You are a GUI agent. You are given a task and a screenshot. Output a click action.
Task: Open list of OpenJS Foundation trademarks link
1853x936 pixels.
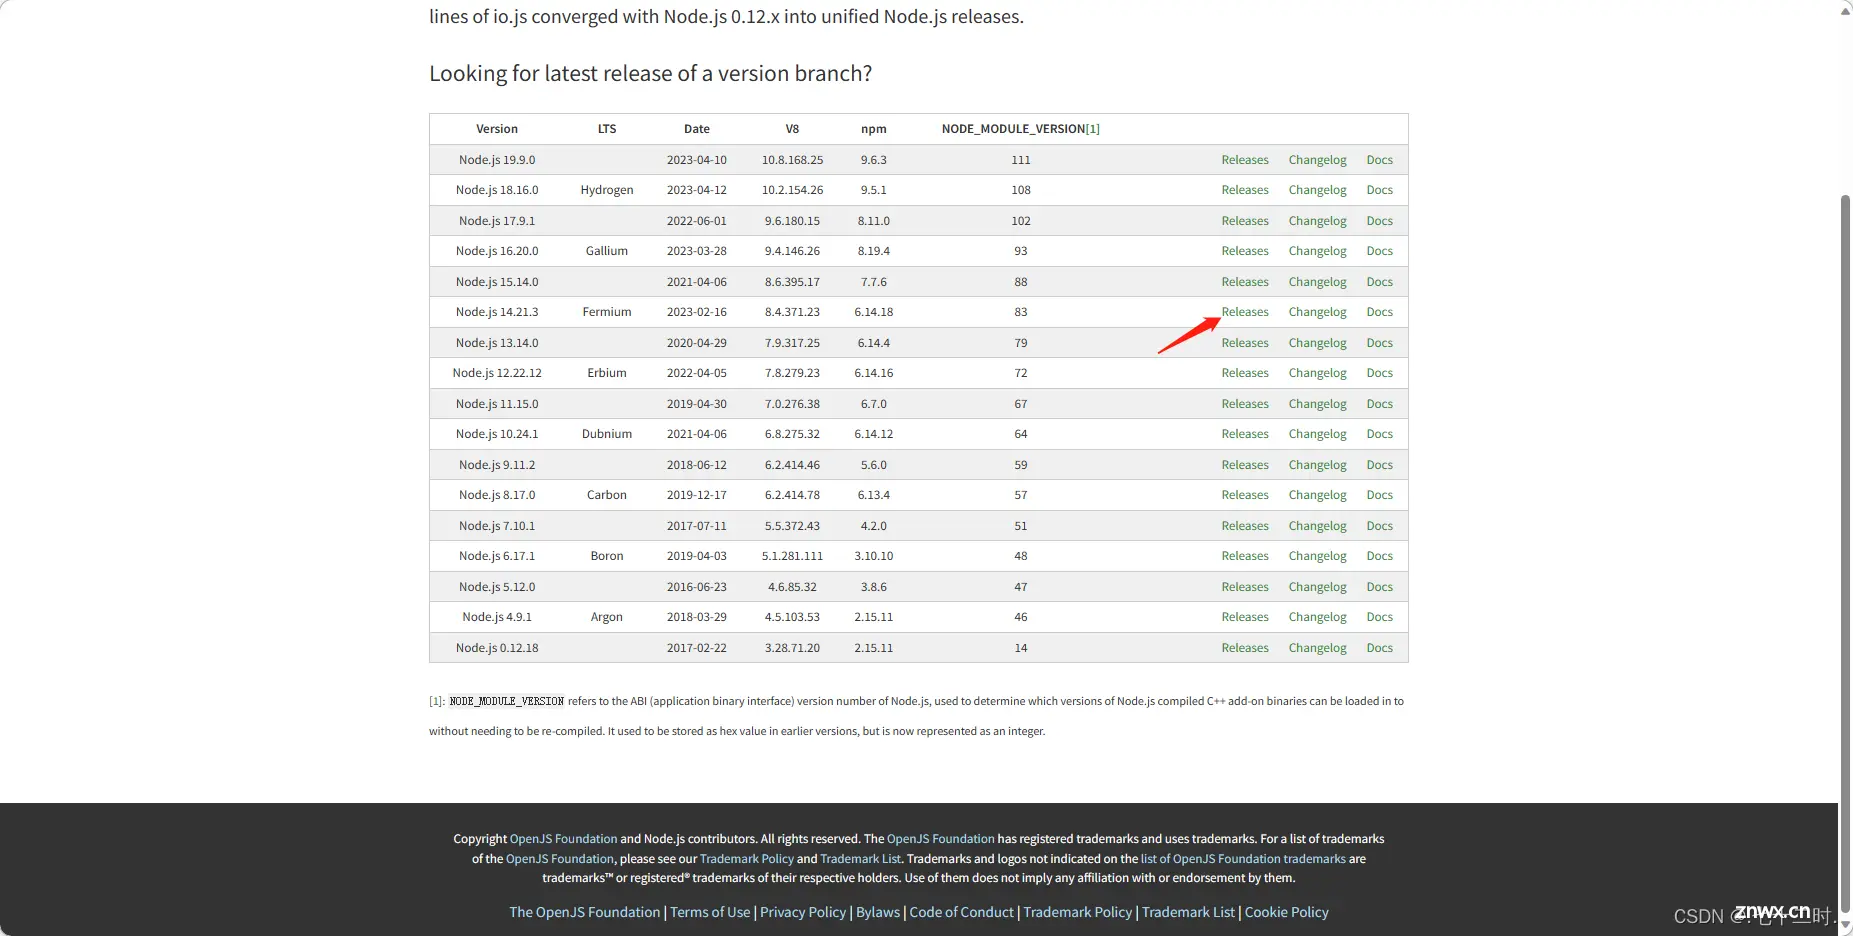click(x=1243, y=859)
